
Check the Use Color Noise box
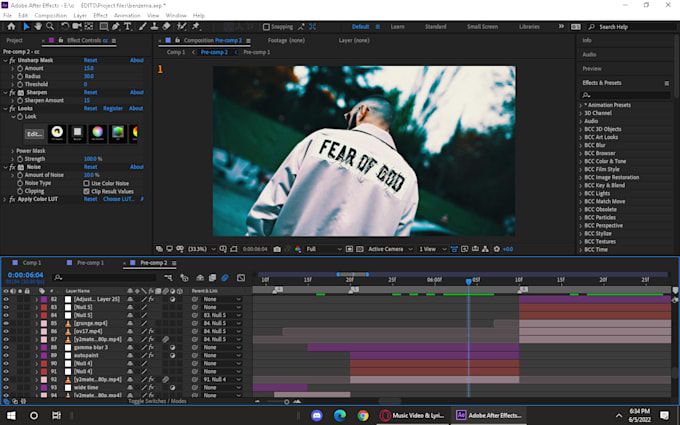coord(86,183)
